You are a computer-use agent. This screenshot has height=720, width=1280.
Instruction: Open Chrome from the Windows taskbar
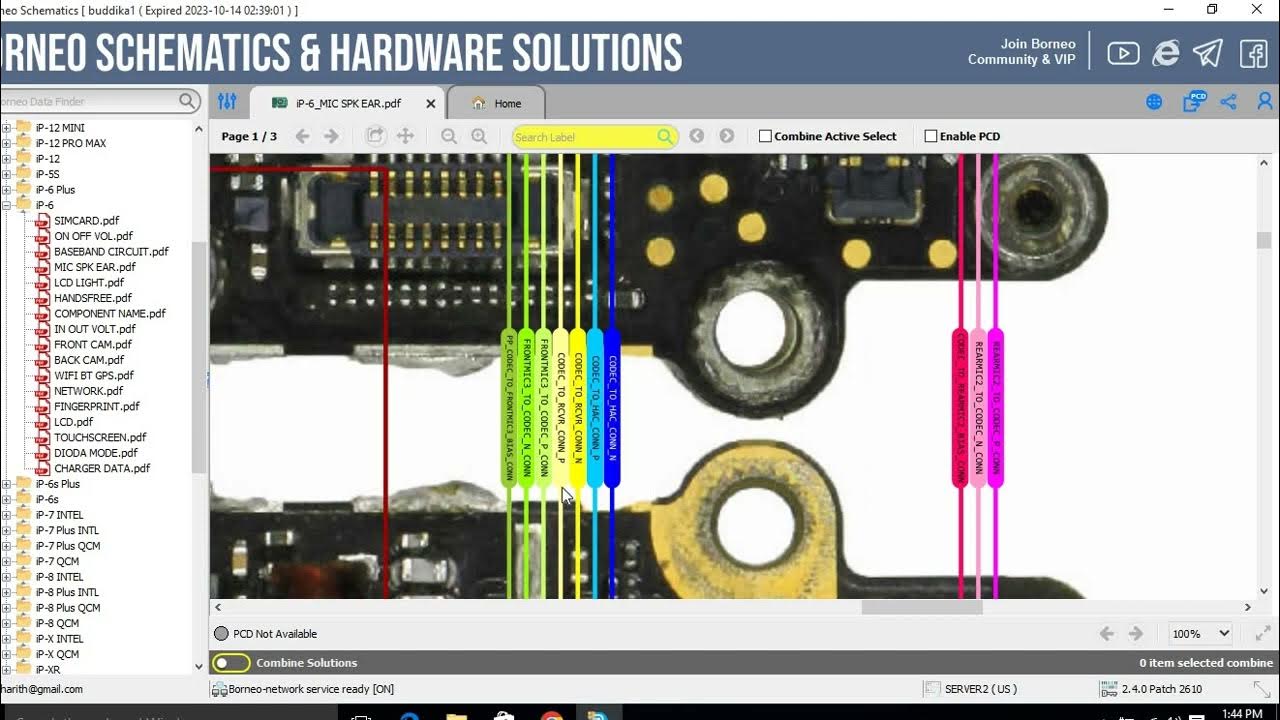551,714
